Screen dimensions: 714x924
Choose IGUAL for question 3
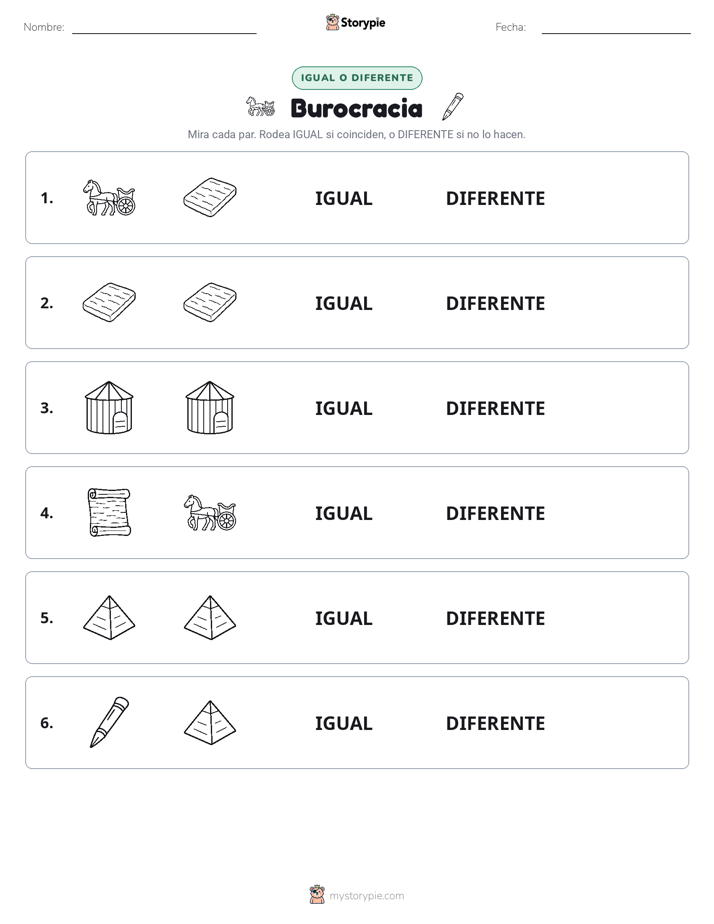(343, 408)
